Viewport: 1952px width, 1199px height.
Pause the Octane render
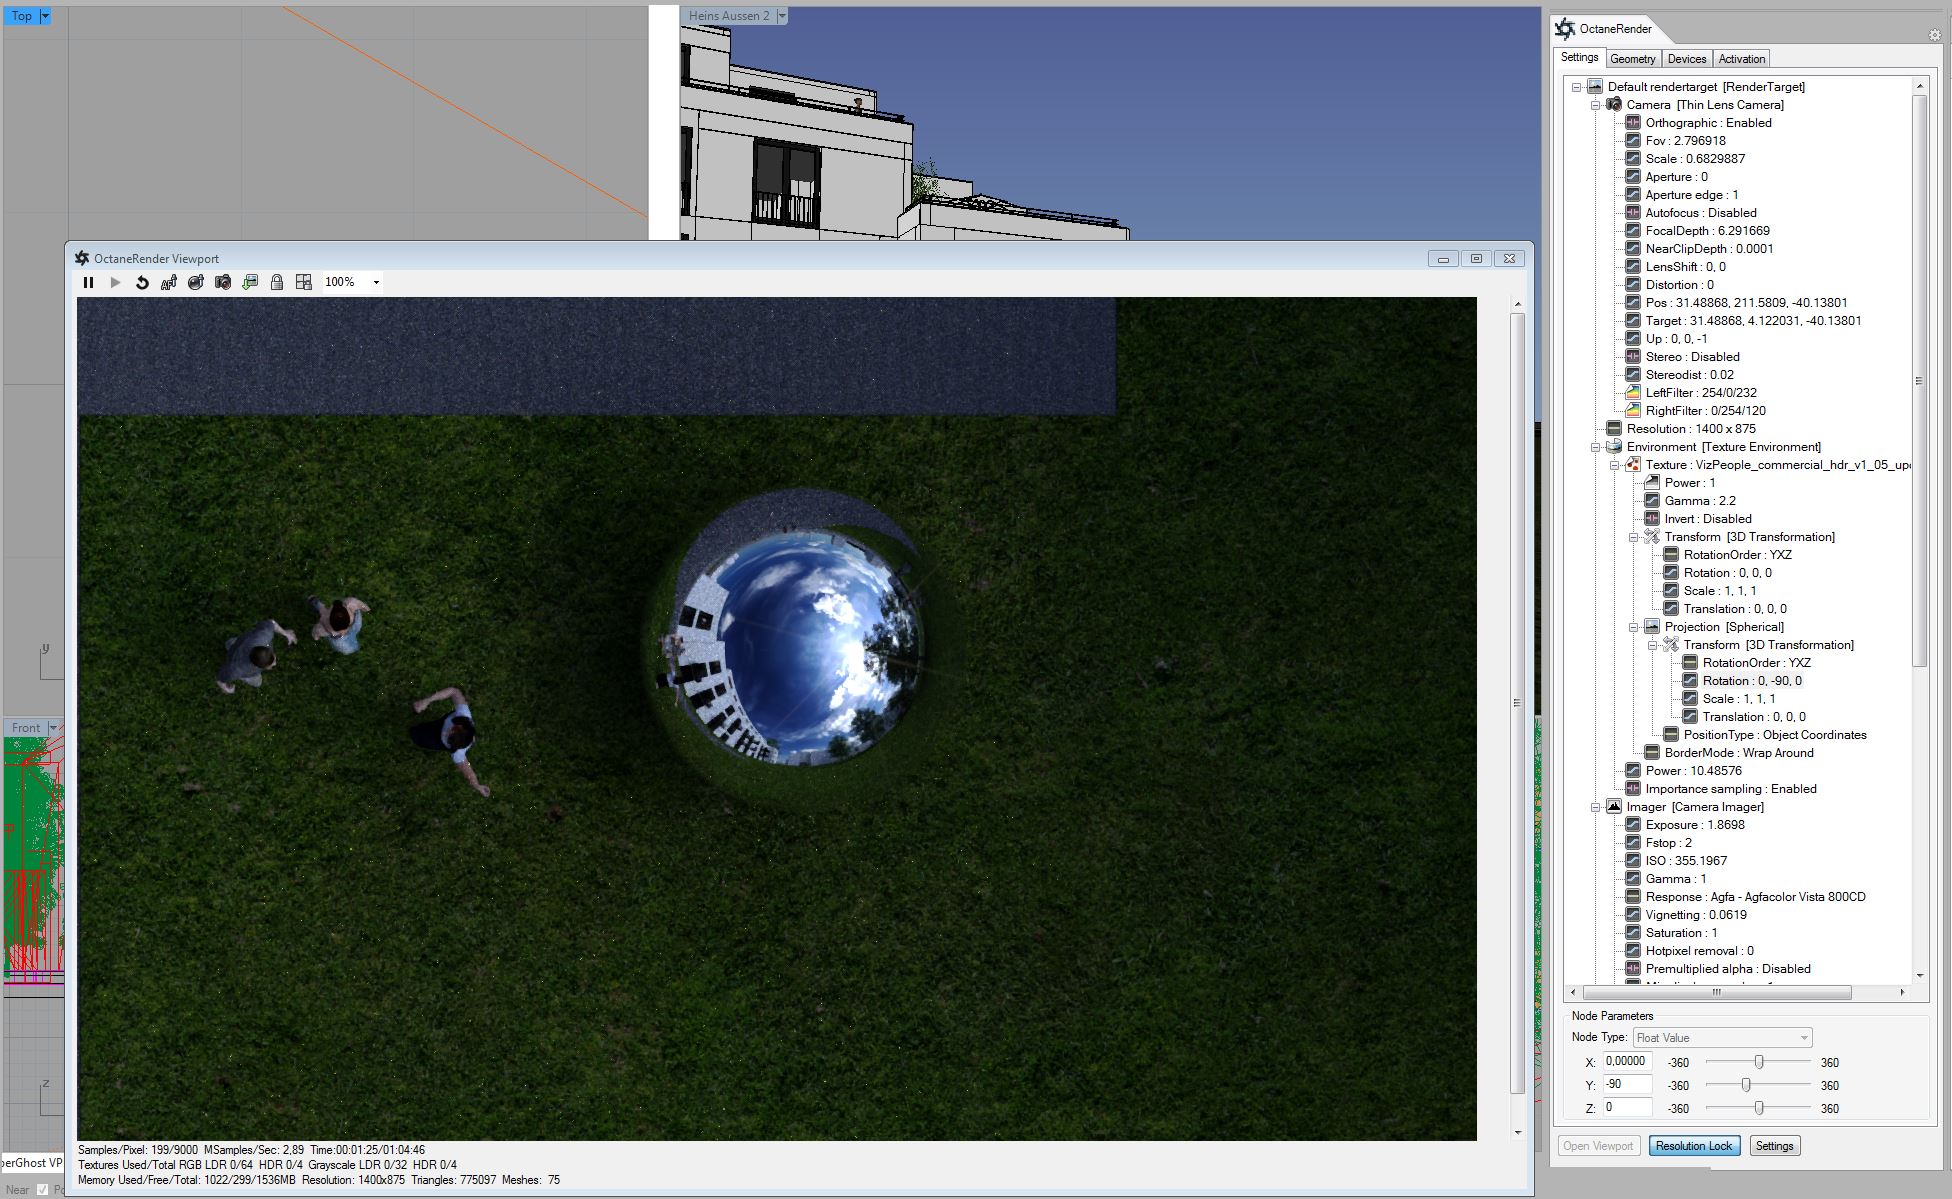click(88, 282)
